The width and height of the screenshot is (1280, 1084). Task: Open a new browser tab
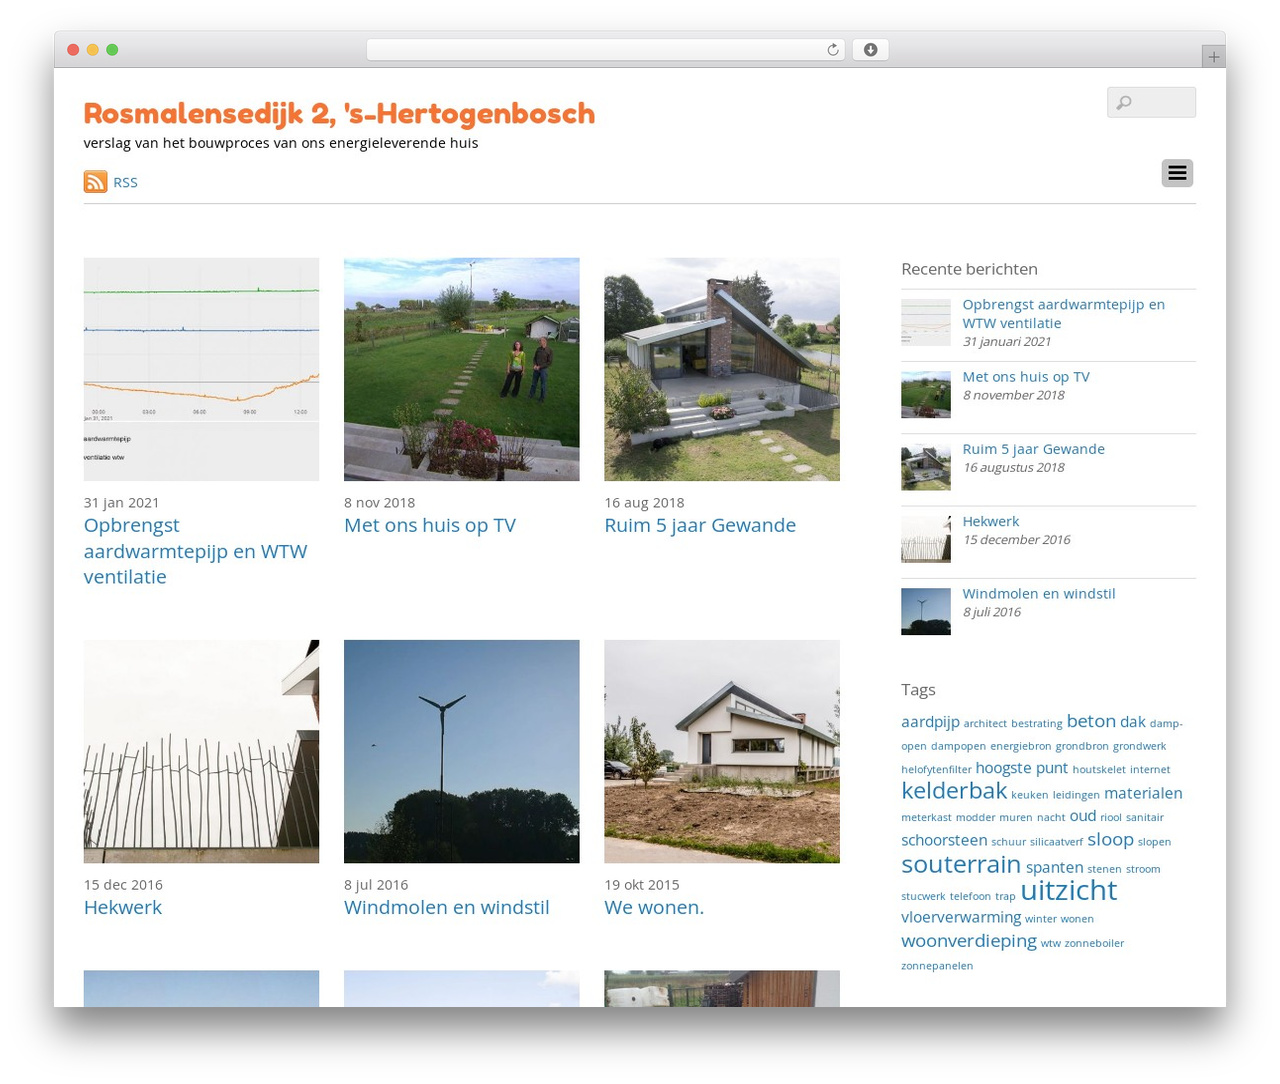pos(1213,57)
